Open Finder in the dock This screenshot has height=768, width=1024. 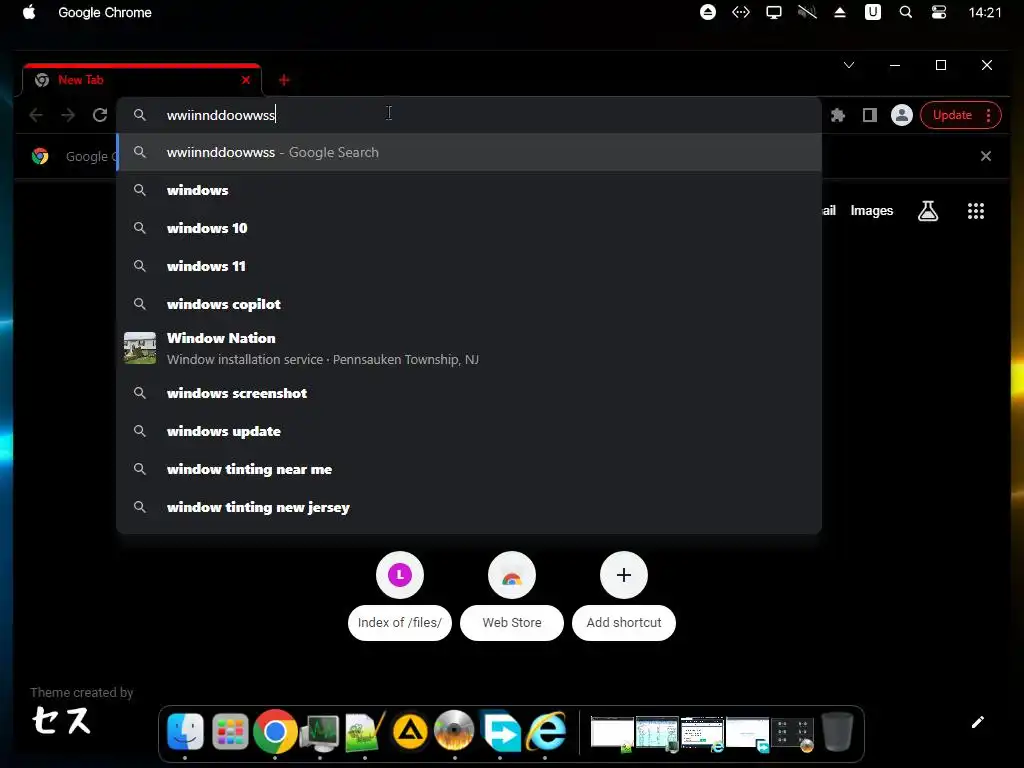click(185, 731)
